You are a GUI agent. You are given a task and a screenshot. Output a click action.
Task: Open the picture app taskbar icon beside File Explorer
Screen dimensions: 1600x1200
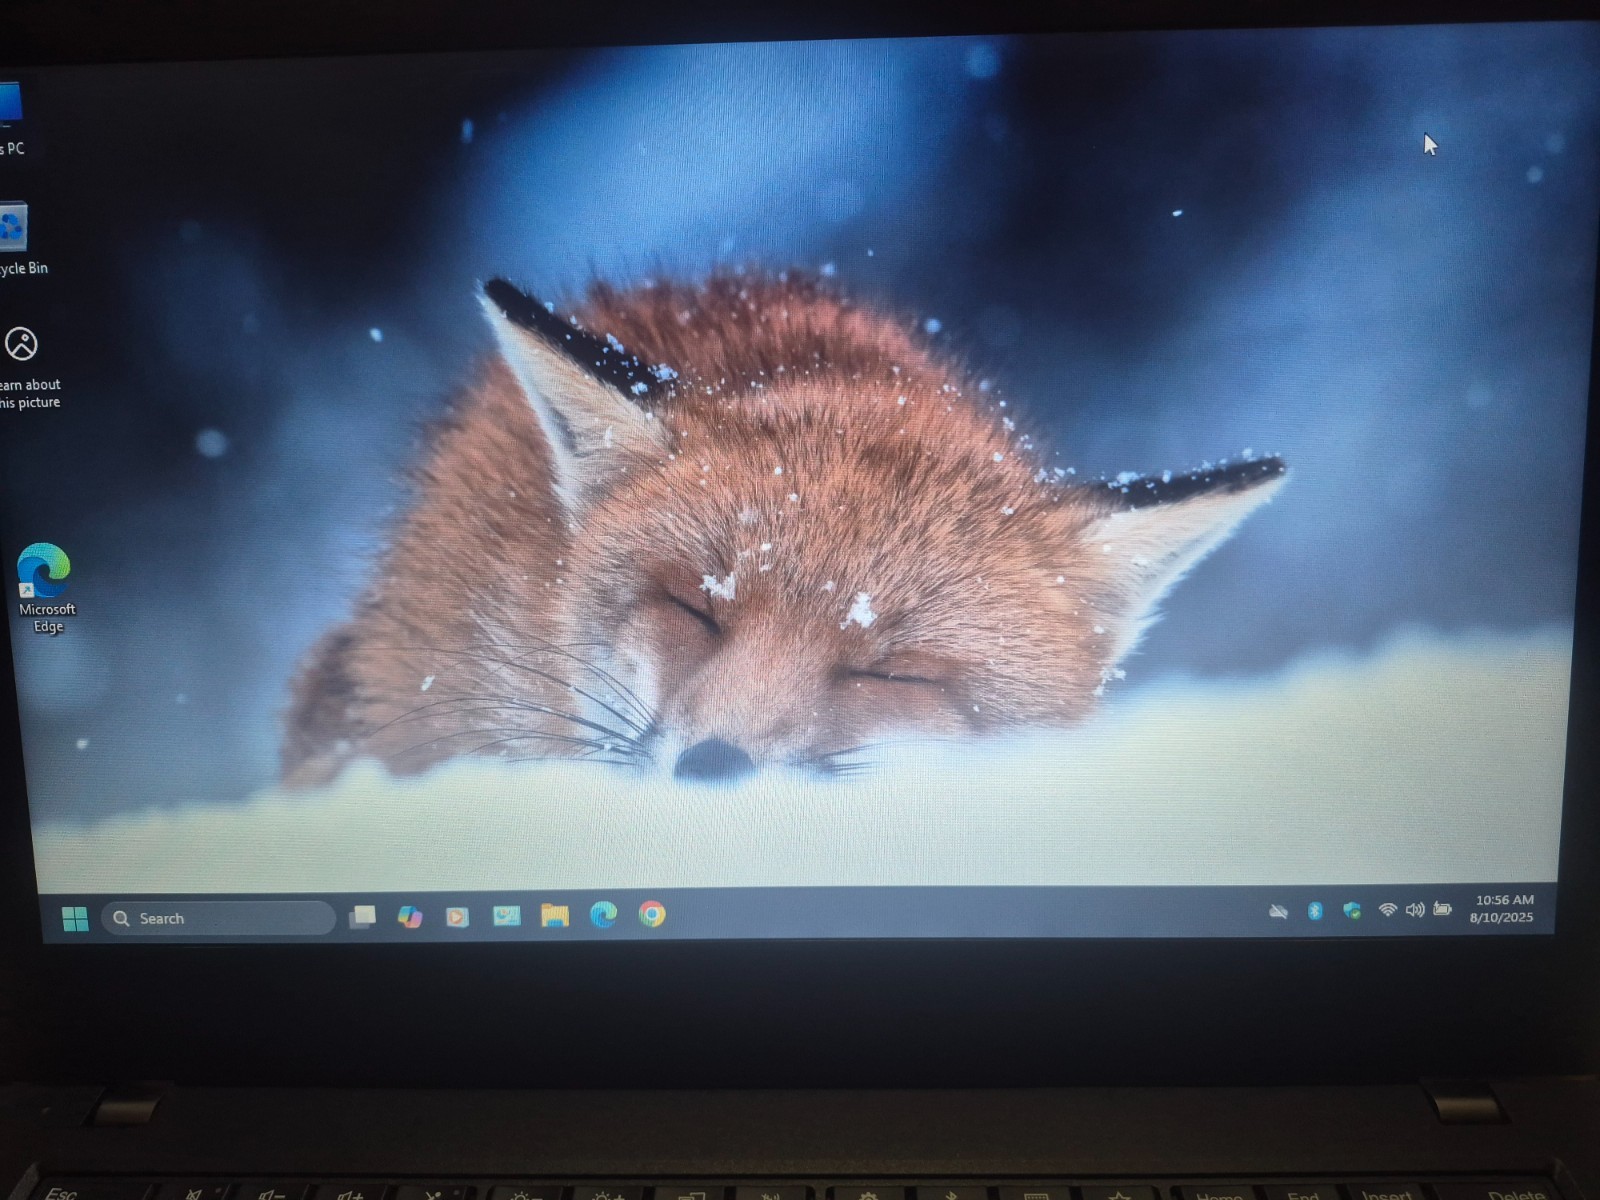(x=506, y=915)
